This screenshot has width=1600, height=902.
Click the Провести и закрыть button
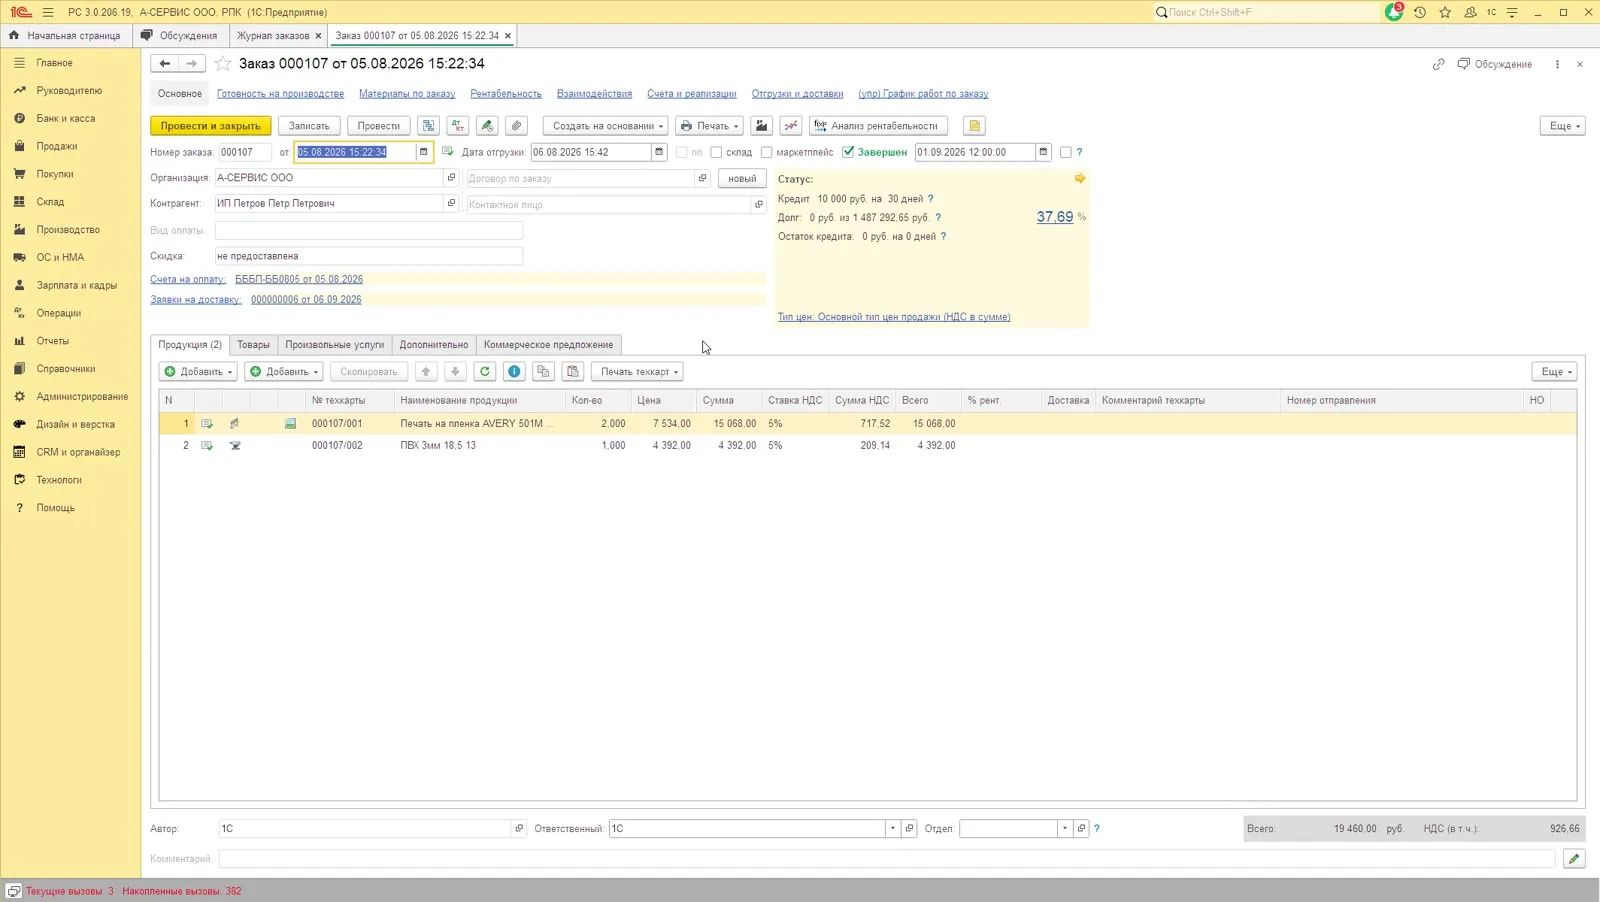[x=211, y=126]
